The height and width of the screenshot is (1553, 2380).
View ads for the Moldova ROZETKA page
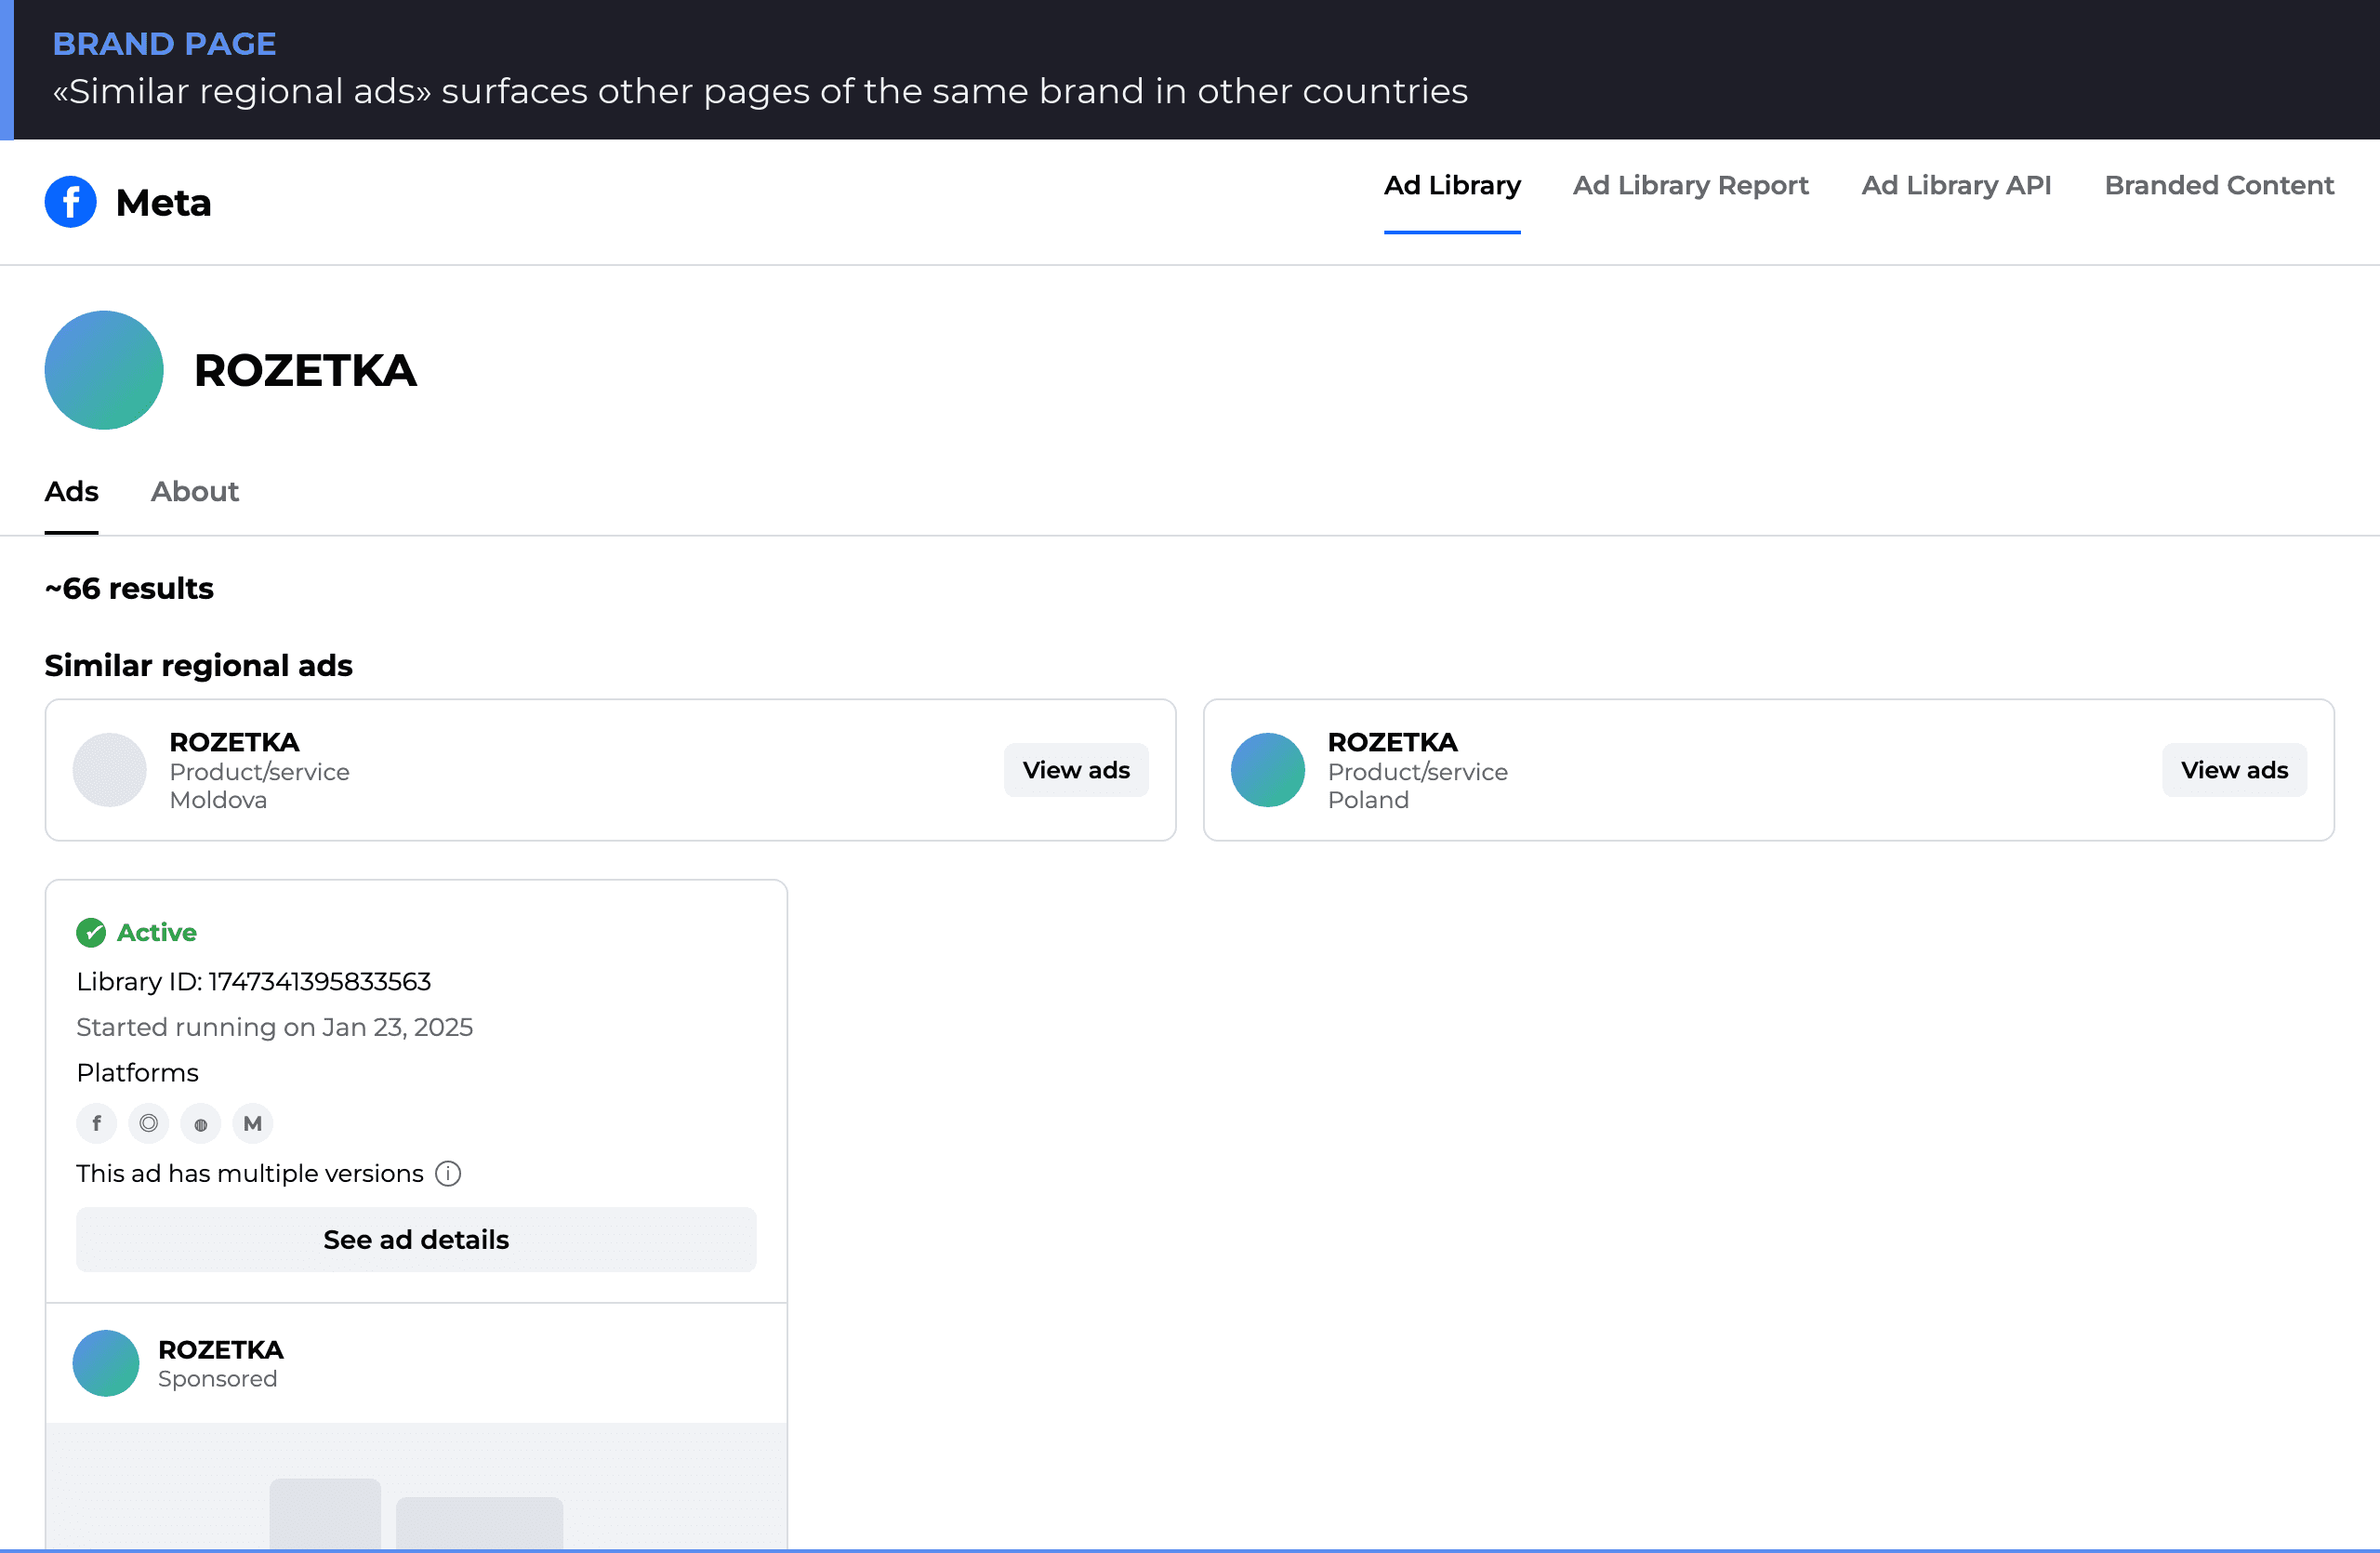coord(1076,770)
